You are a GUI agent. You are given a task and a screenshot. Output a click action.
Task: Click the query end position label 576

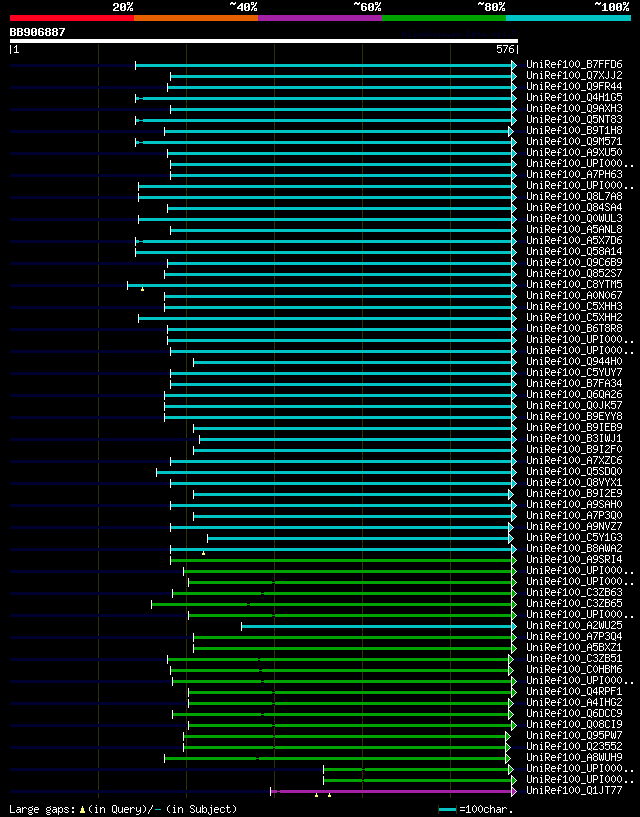point(505,49)
